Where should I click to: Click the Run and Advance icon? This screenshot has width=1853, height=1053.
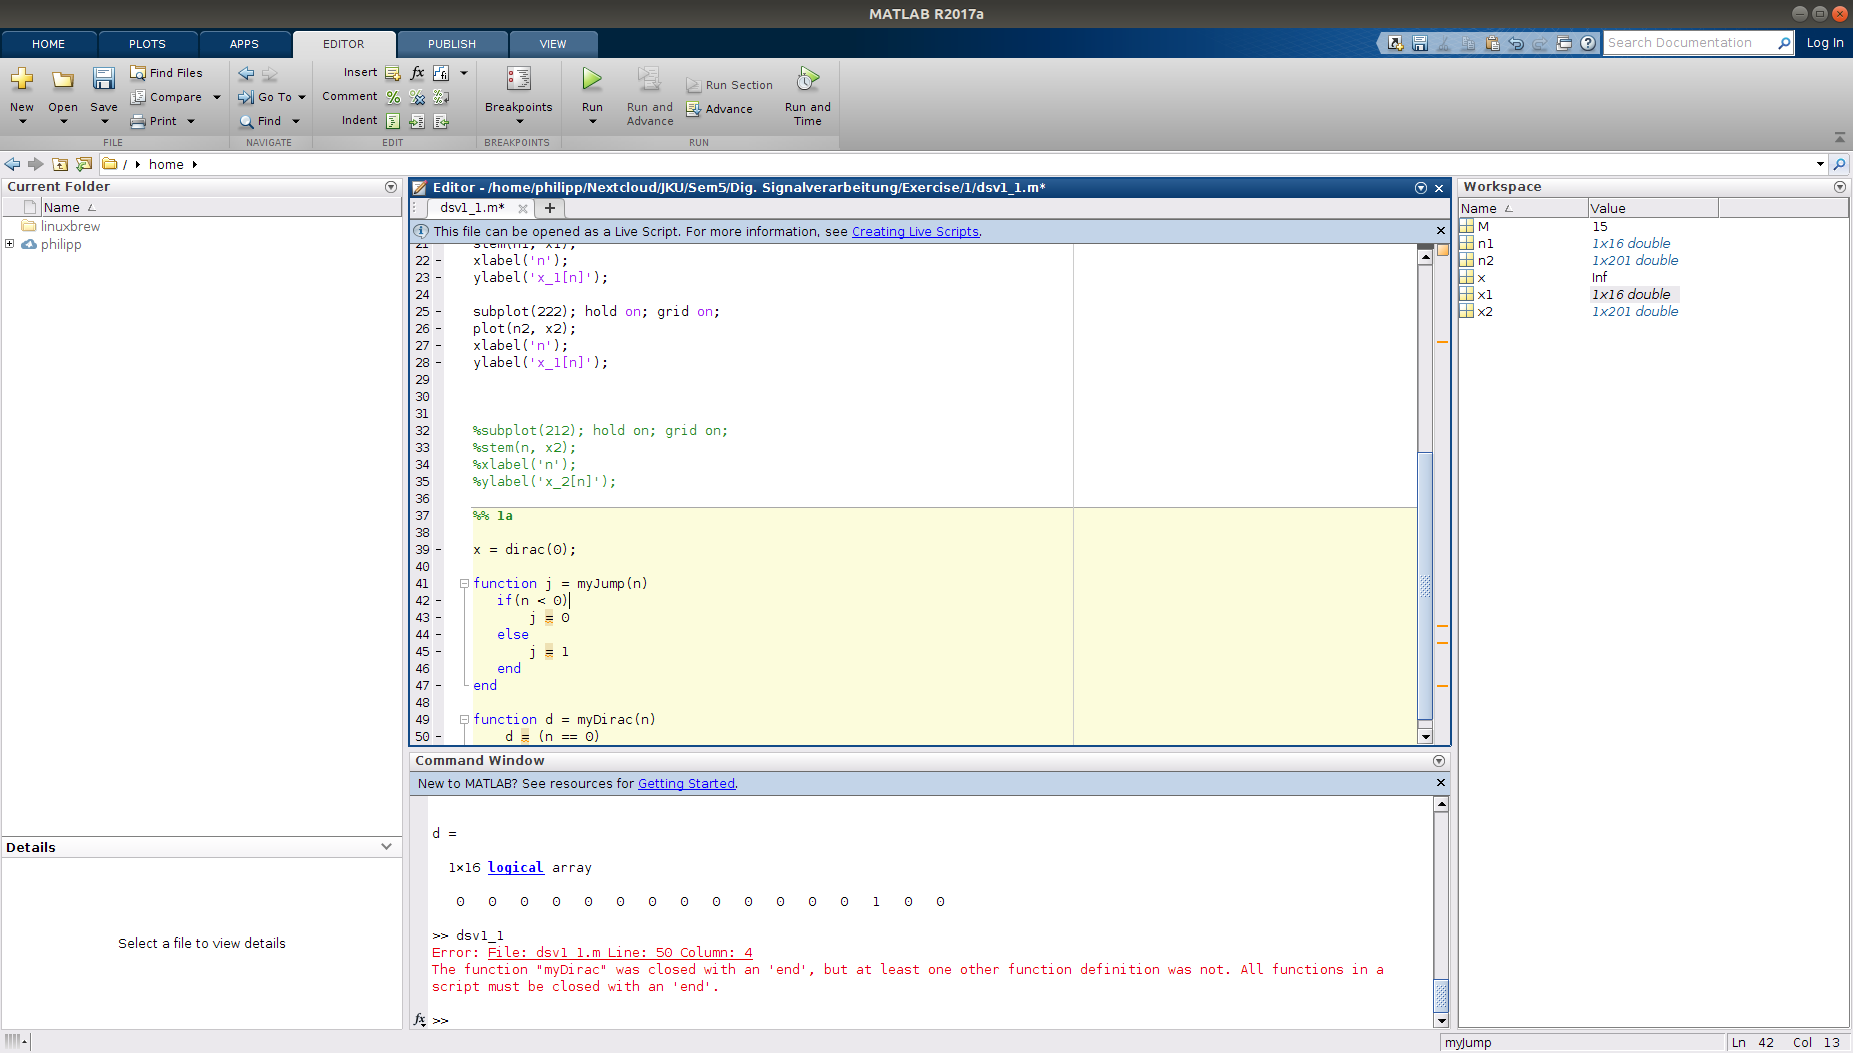[649, 80]
